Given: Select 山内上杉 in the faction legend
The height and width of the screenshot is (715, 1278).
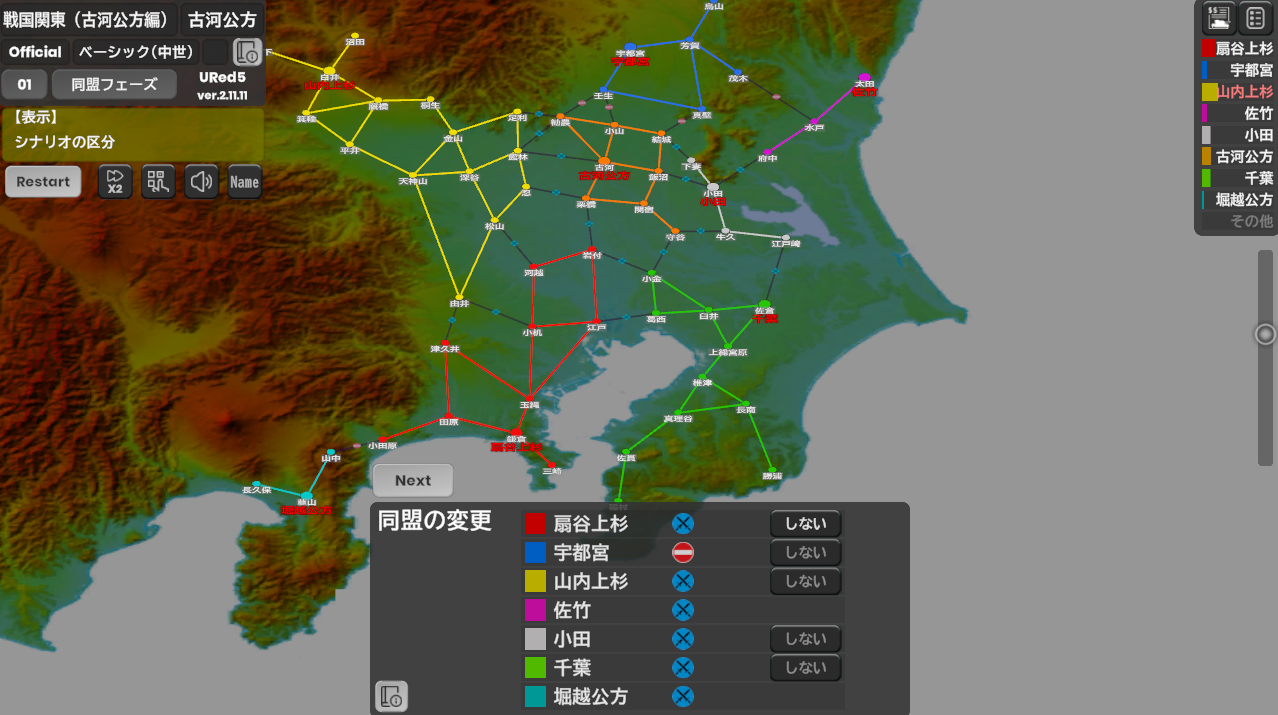Looking at the screenshot, I should coord(1238,92).
